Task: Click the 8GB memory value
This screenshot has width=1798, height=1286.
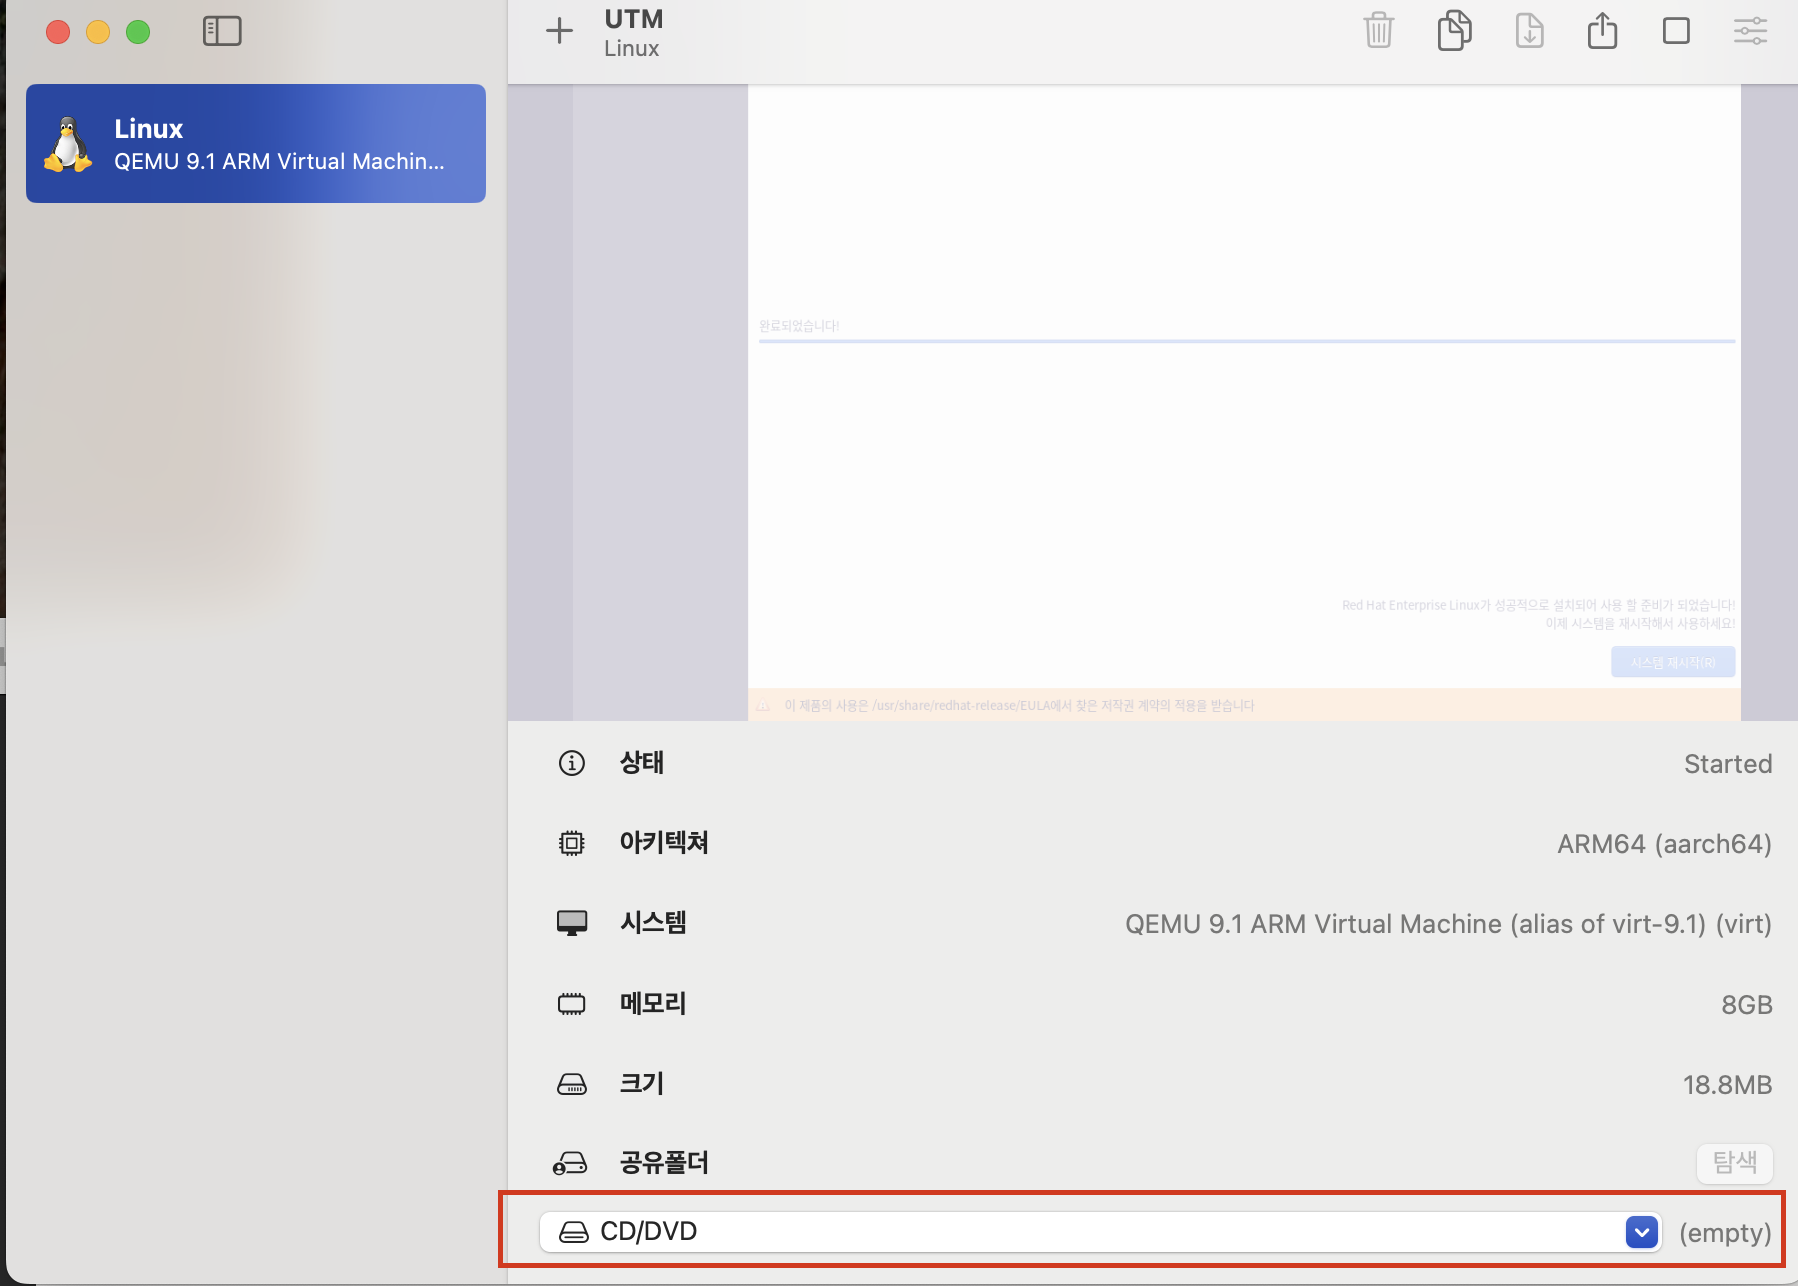Action: pos(1747,1004)
